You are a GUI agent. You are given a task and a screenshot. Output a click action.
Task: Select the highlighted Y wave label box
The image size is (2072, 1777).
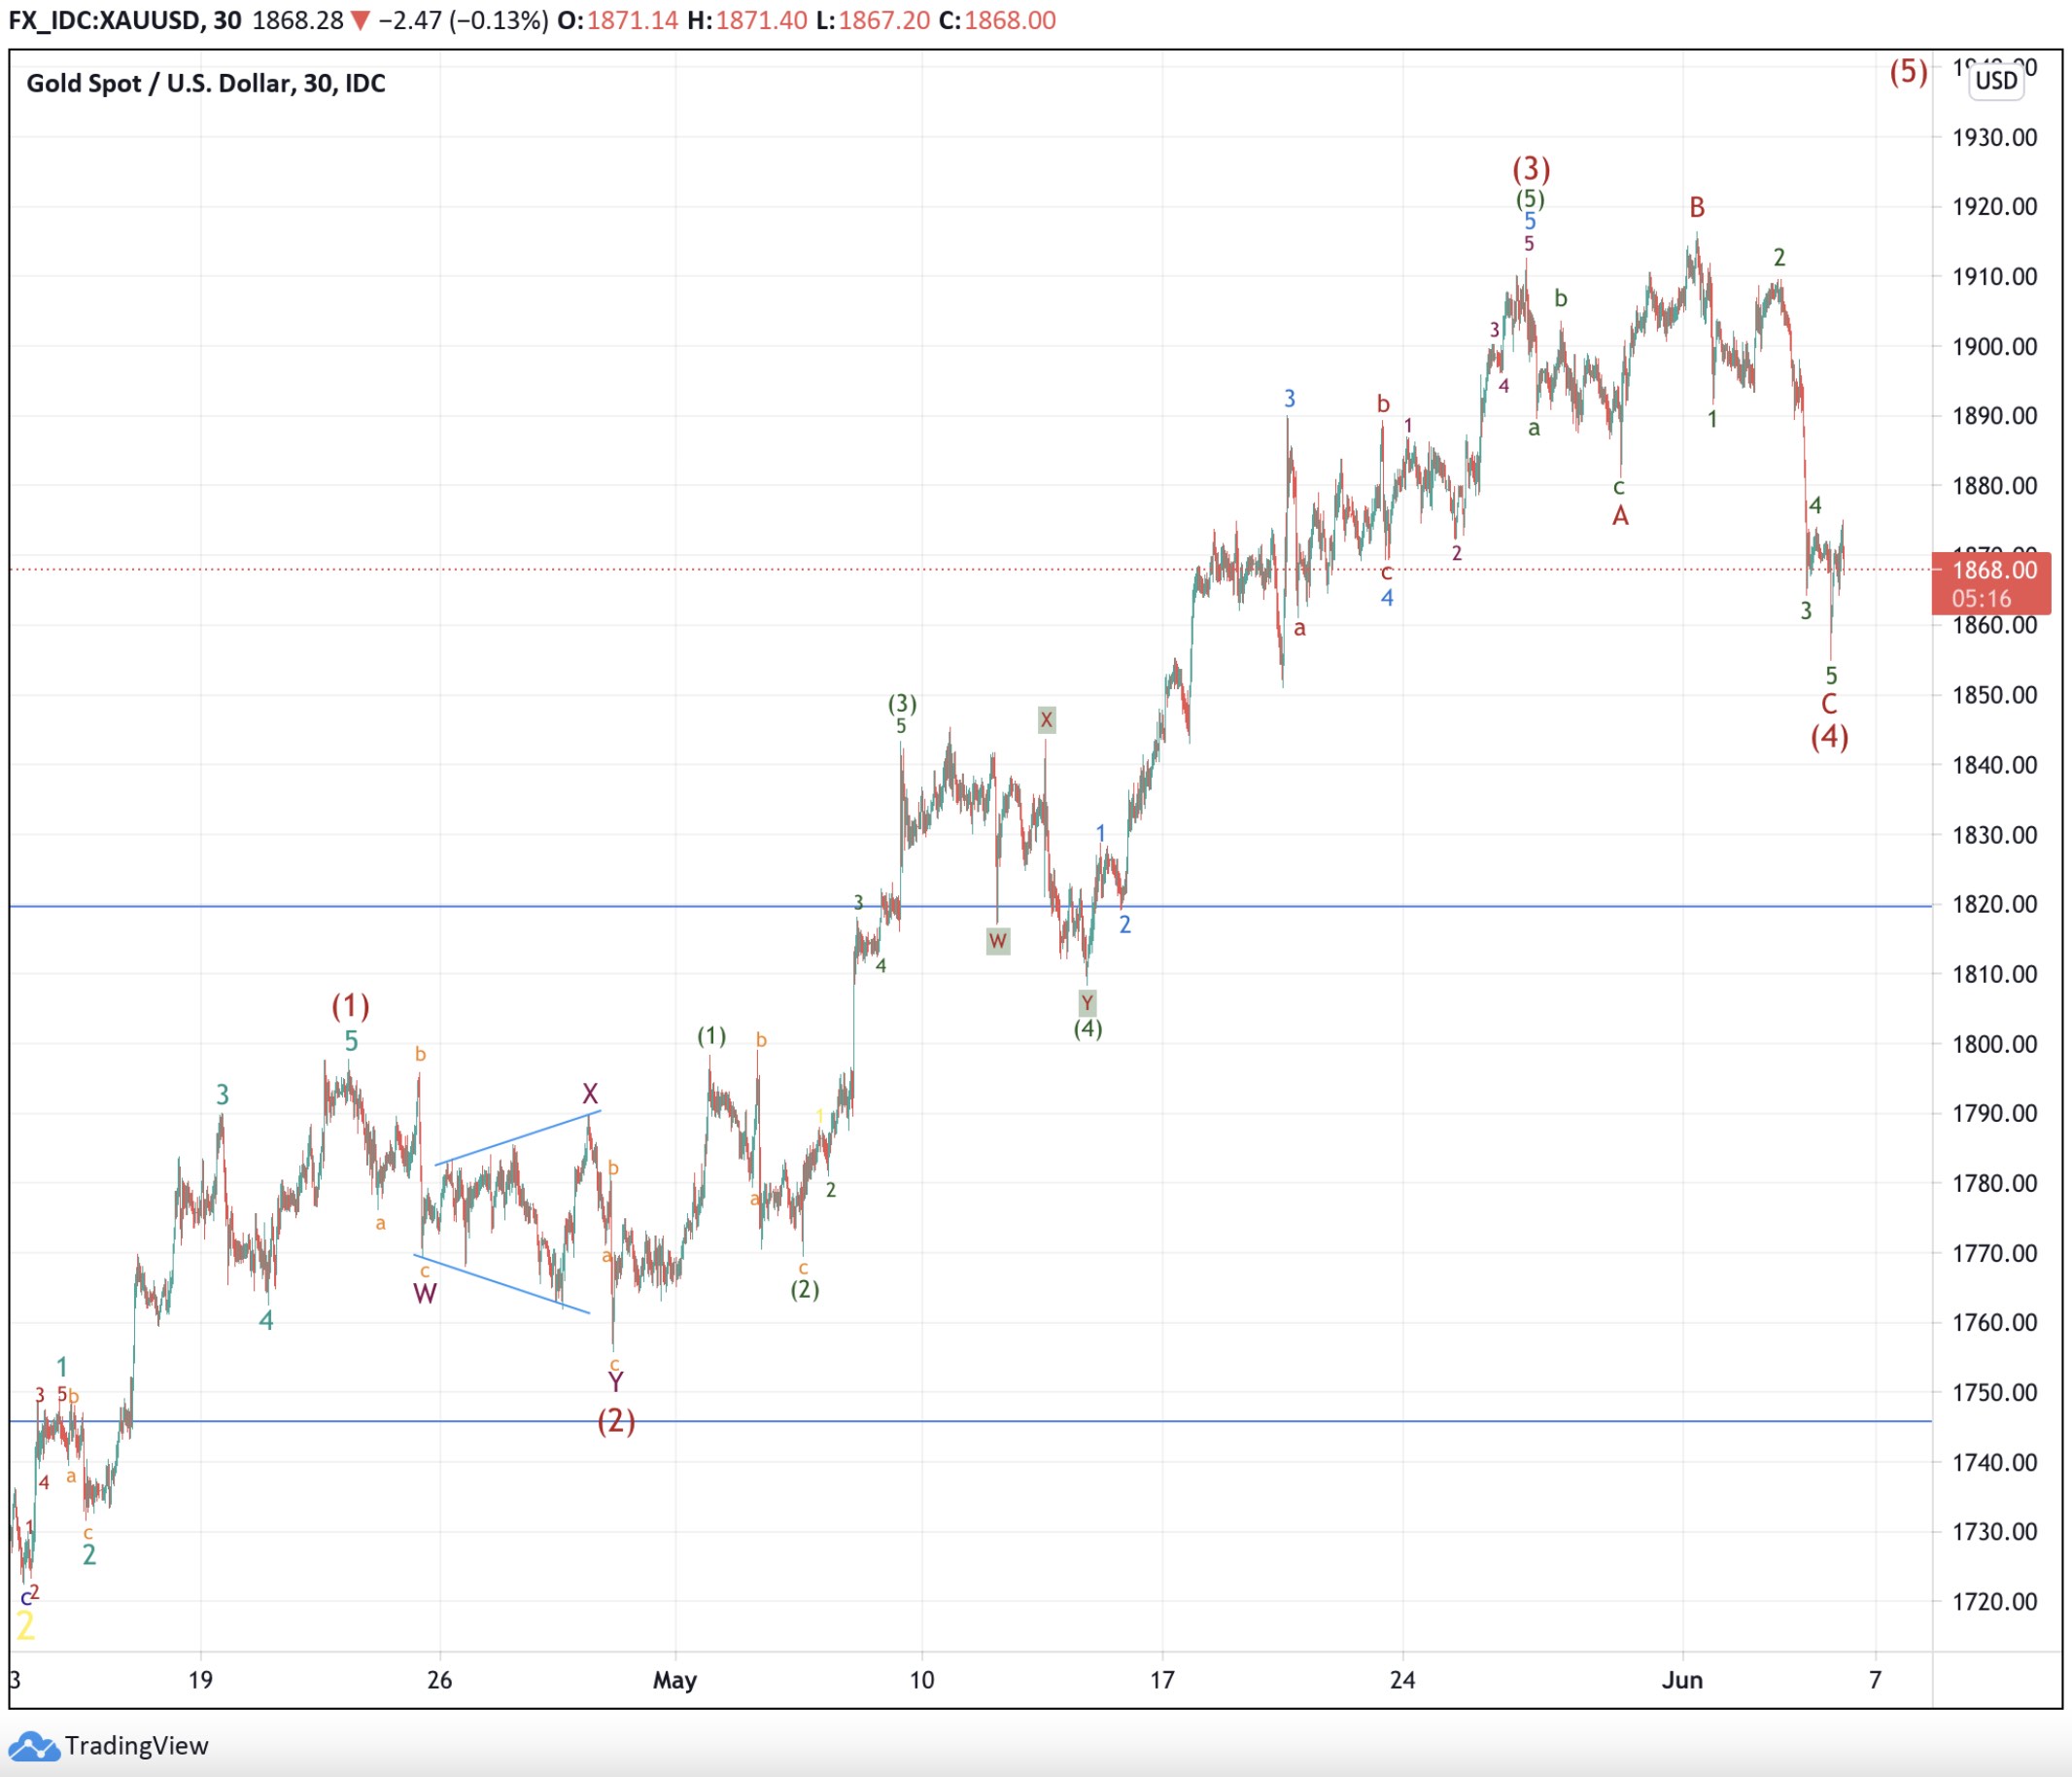click(x=1087, y=1003)
